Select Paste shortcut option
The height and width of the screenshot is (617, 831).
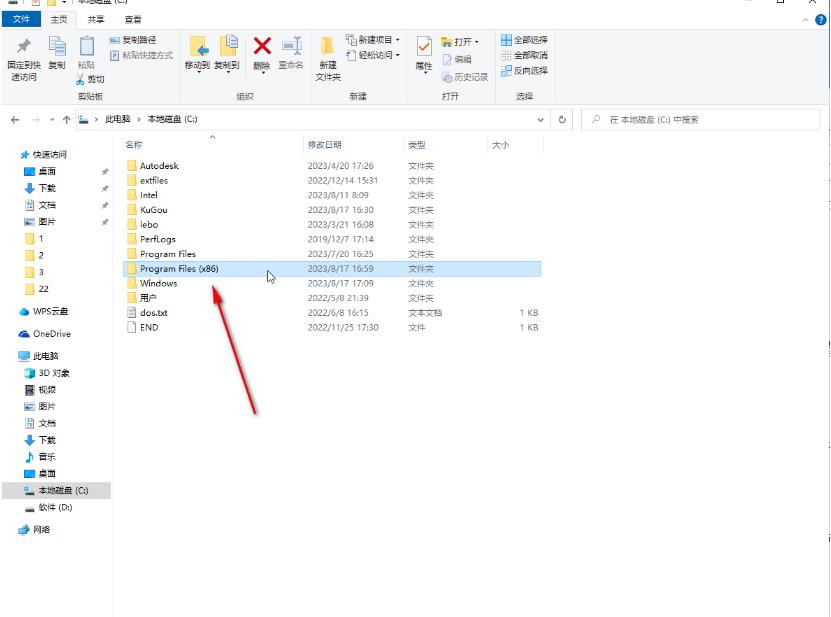pyautogui.click(x=142, y=55)
